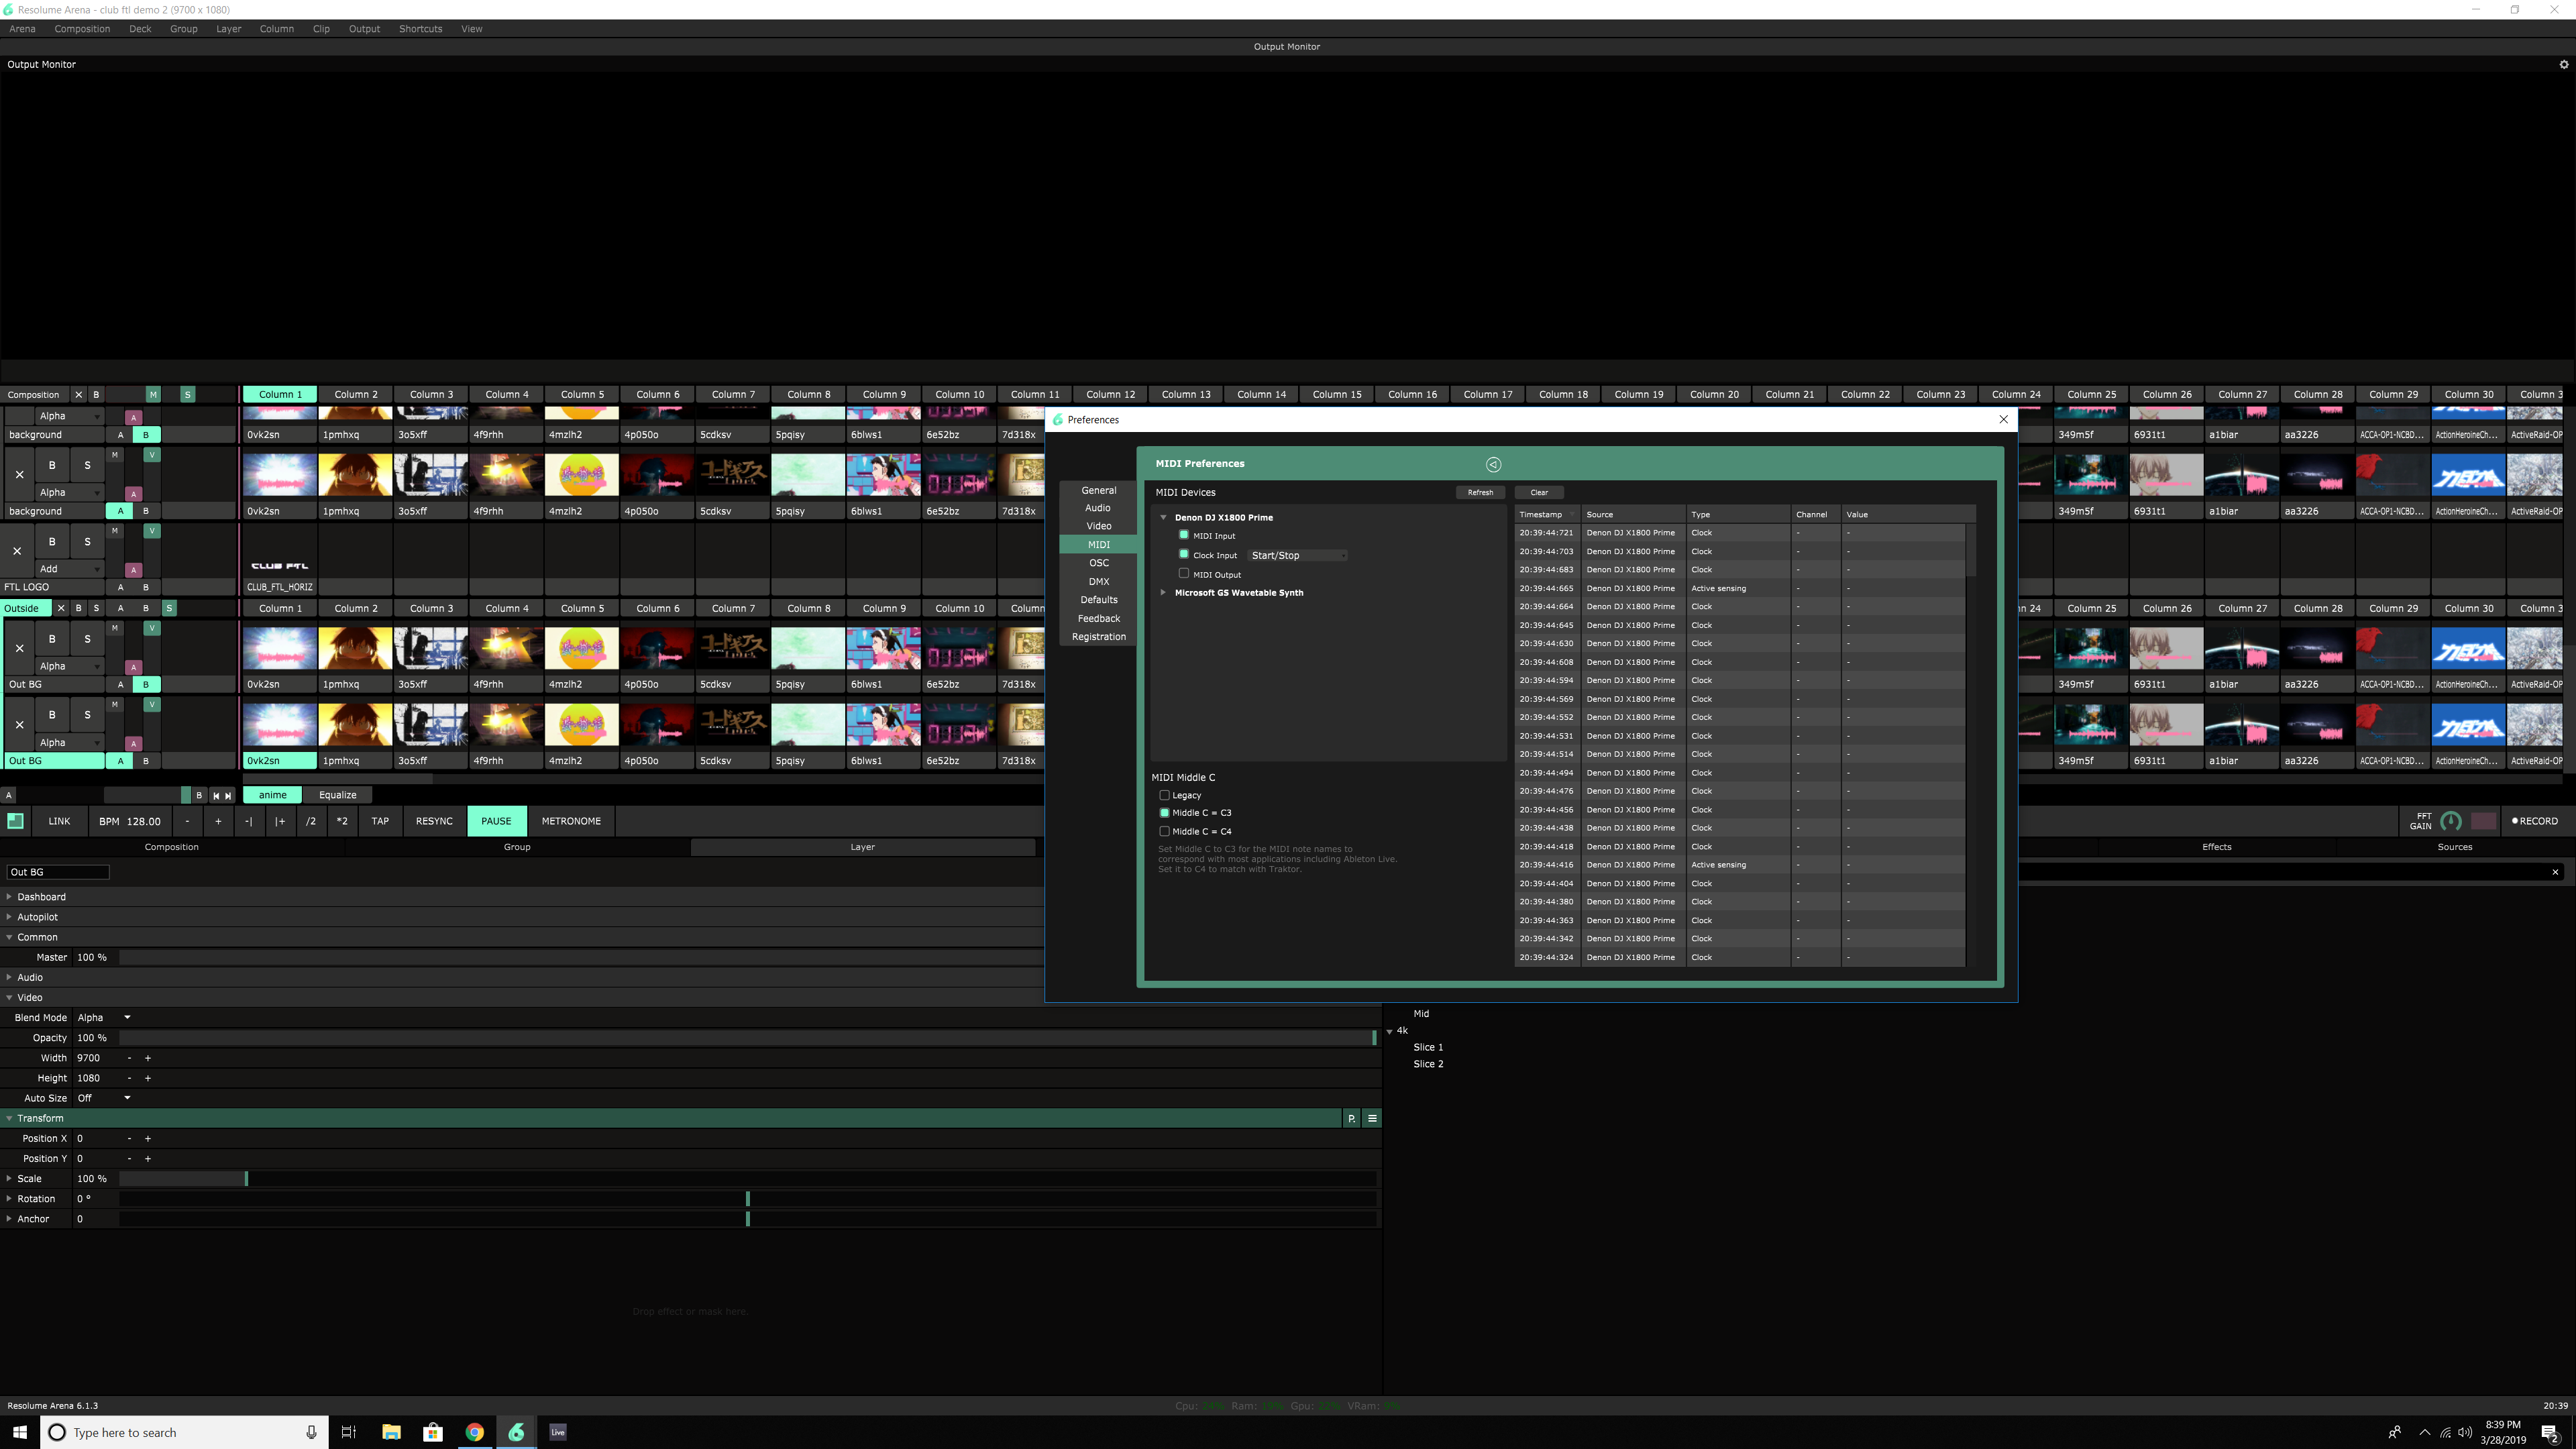Open the Blend Mode Alpha dropdown in Video section

click(x=104, y=1017)
